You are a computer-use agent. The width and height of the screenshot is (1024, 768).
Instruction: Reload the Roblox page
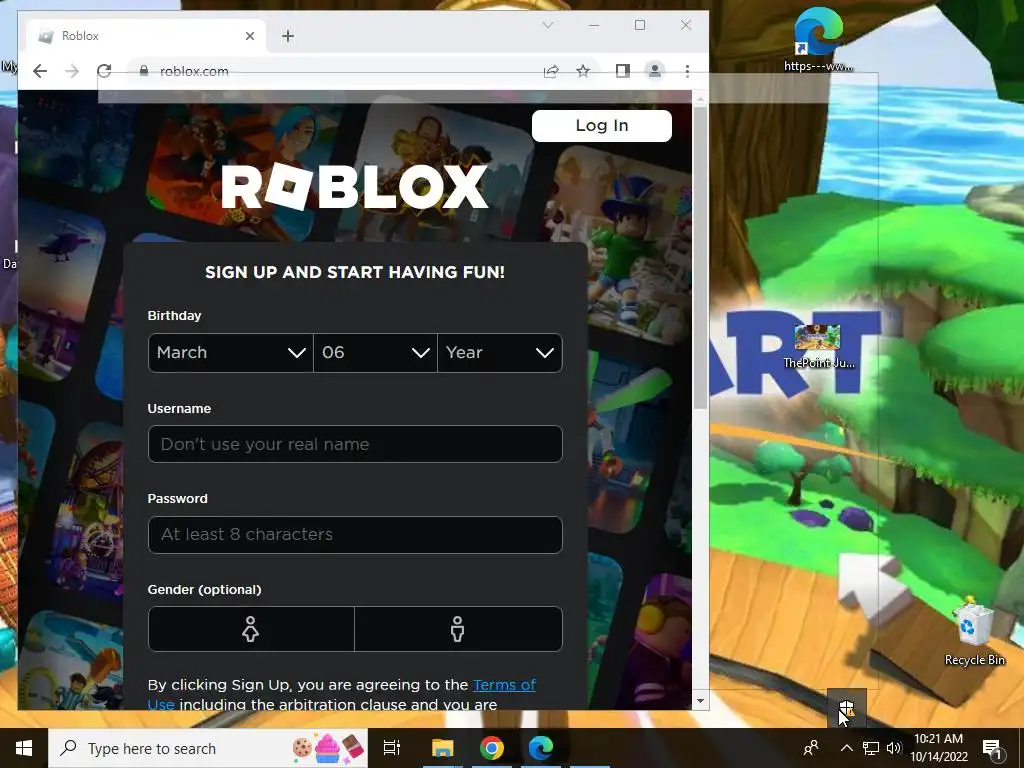click(104, 71)
